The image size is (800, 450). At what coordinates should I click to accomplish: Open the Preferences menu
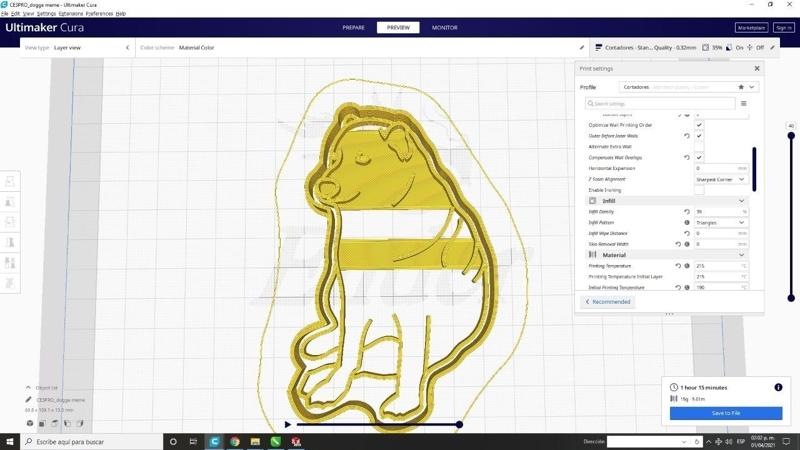point(99,14)
